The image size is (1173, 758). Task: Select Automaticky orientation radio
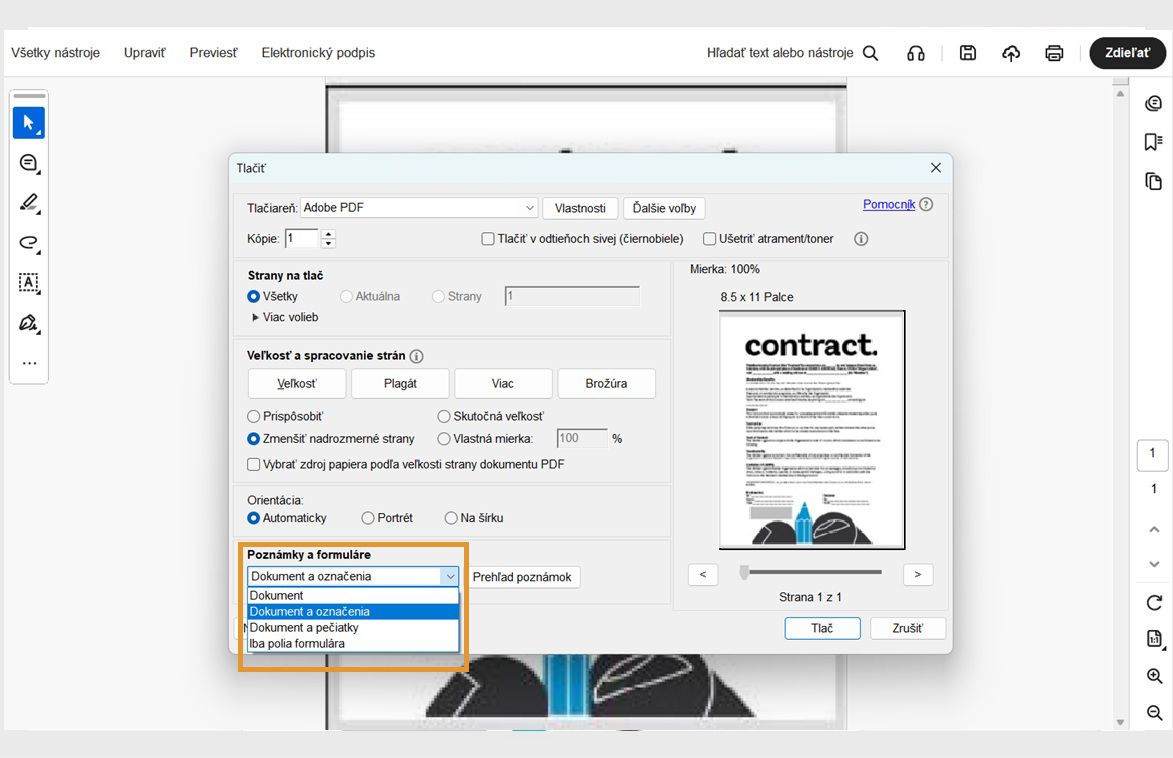pyautogui.click(x=254, y=518)
